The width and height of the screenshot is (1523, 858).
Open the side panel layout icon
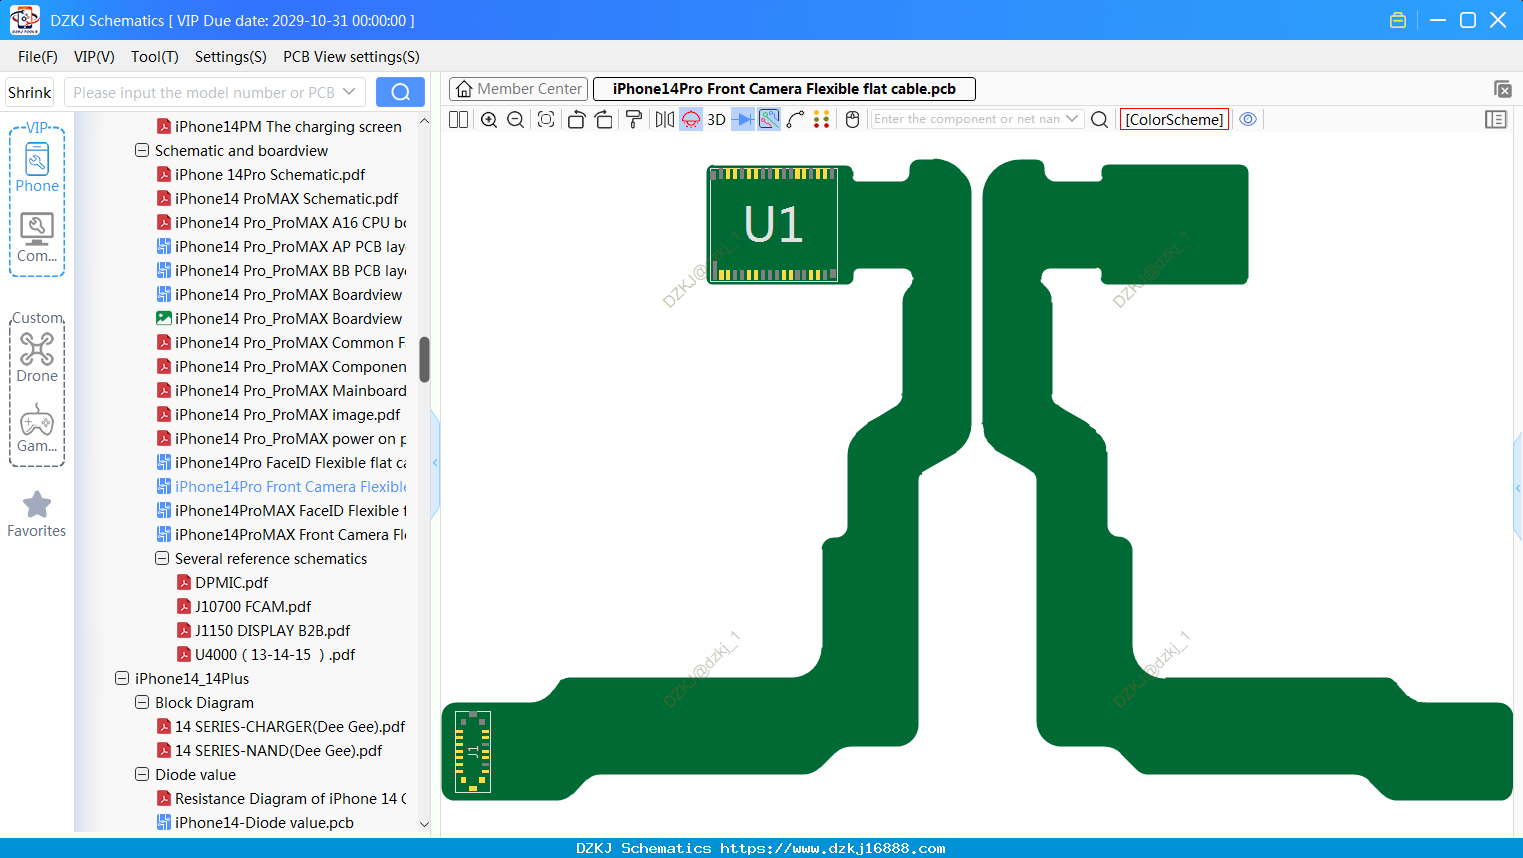(x=1496, y=119)
